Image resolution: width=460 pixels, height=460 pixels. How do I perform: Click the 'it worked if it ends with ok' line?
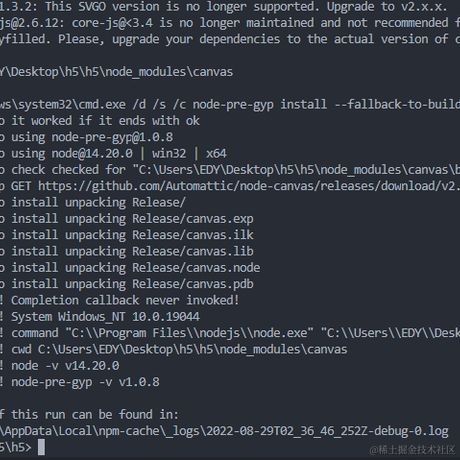[100, 121]
